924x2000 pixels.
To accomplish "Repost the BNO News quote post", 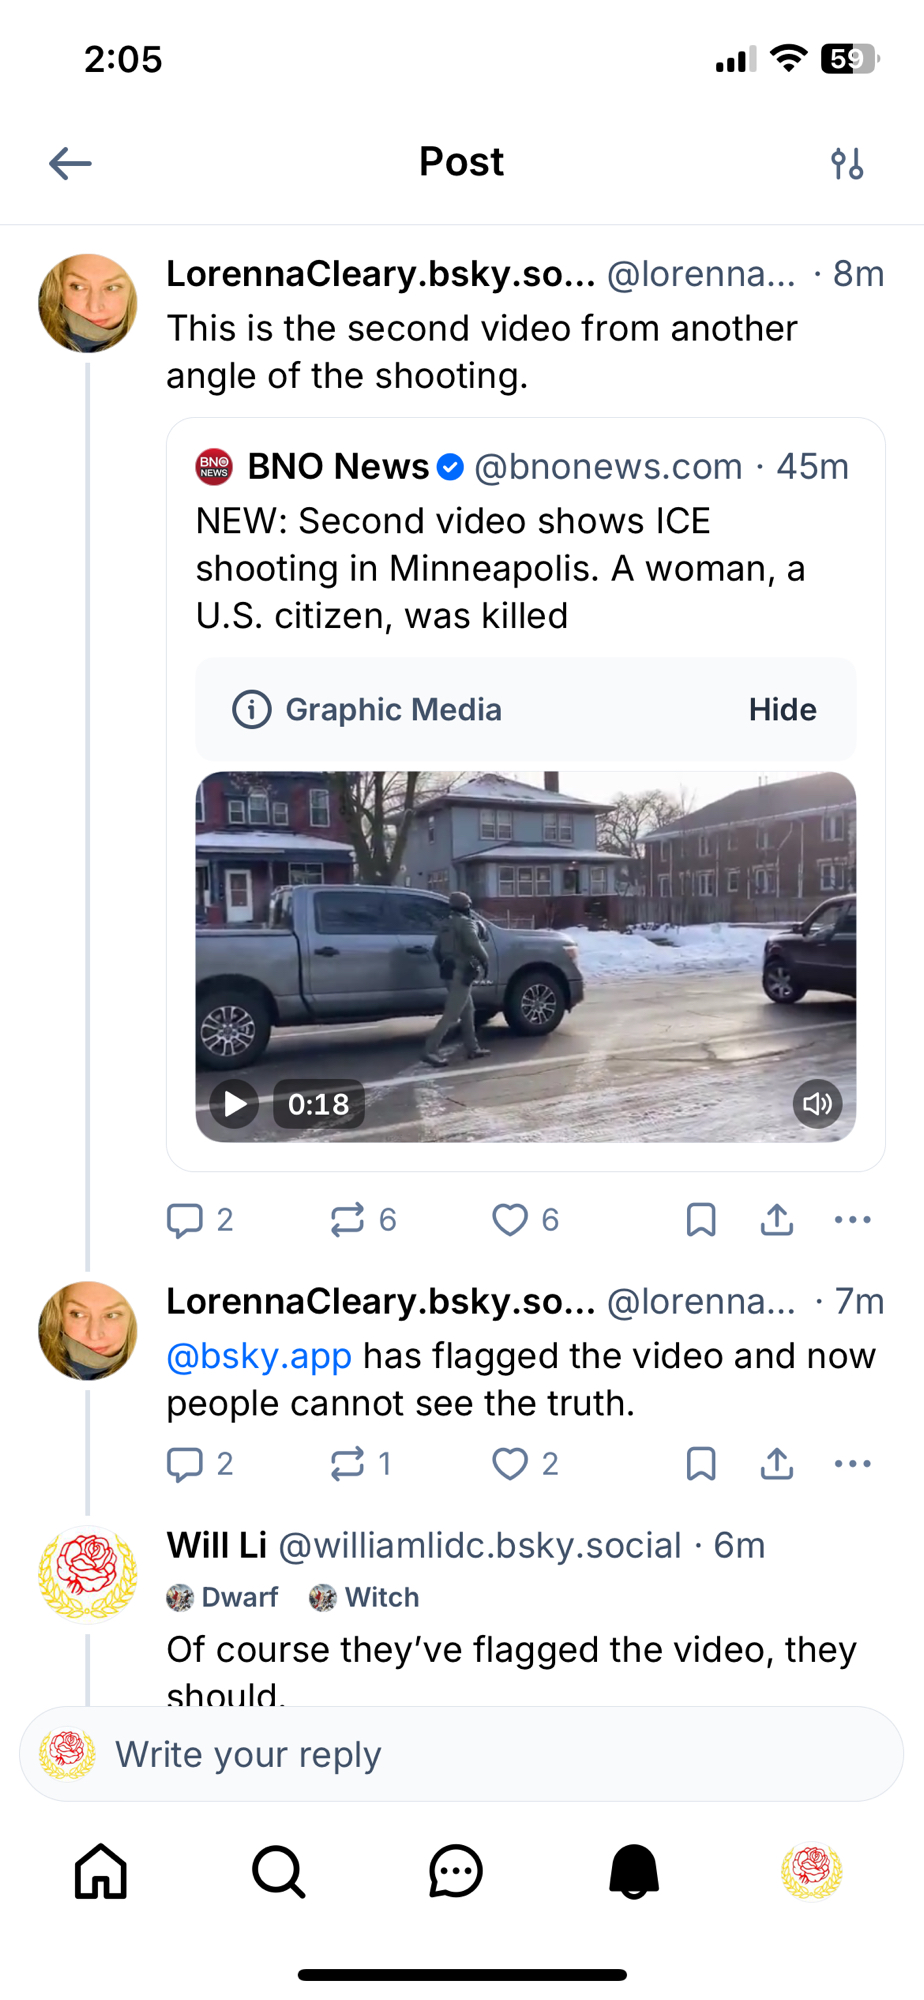I will (x=348, y=1220).
